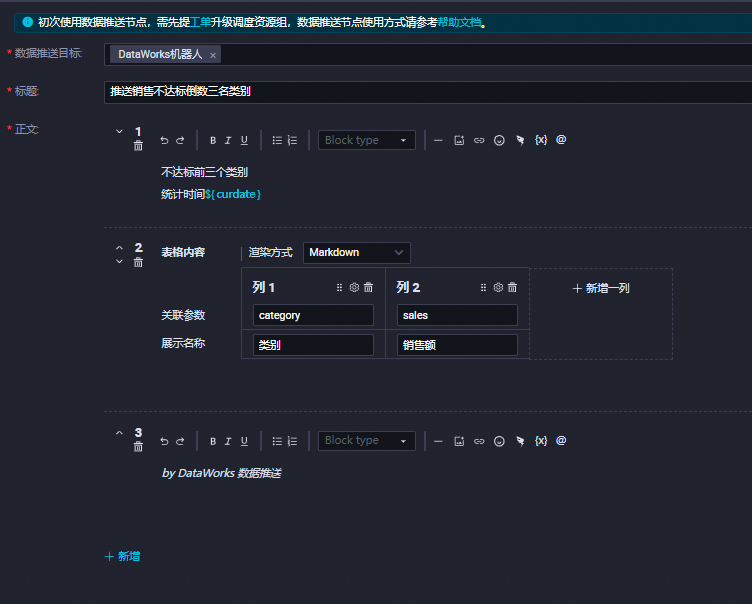
Task: Delete table section 2
Action: (x=138, y=262)
